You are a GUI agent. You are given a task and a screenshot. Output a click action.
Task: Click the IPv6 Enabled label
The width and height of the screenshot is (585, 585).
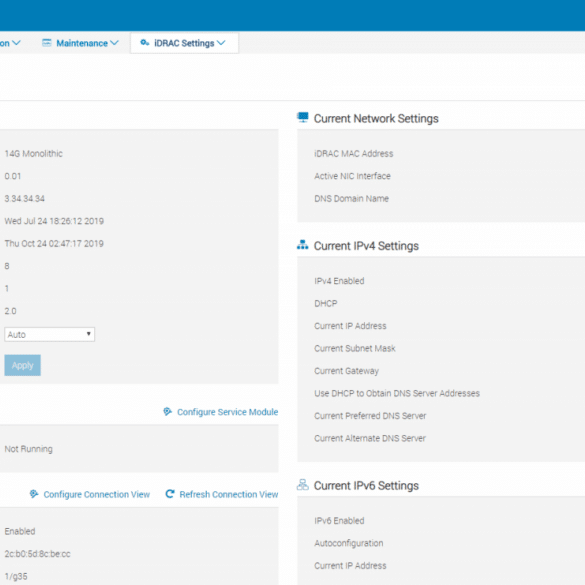339,520
